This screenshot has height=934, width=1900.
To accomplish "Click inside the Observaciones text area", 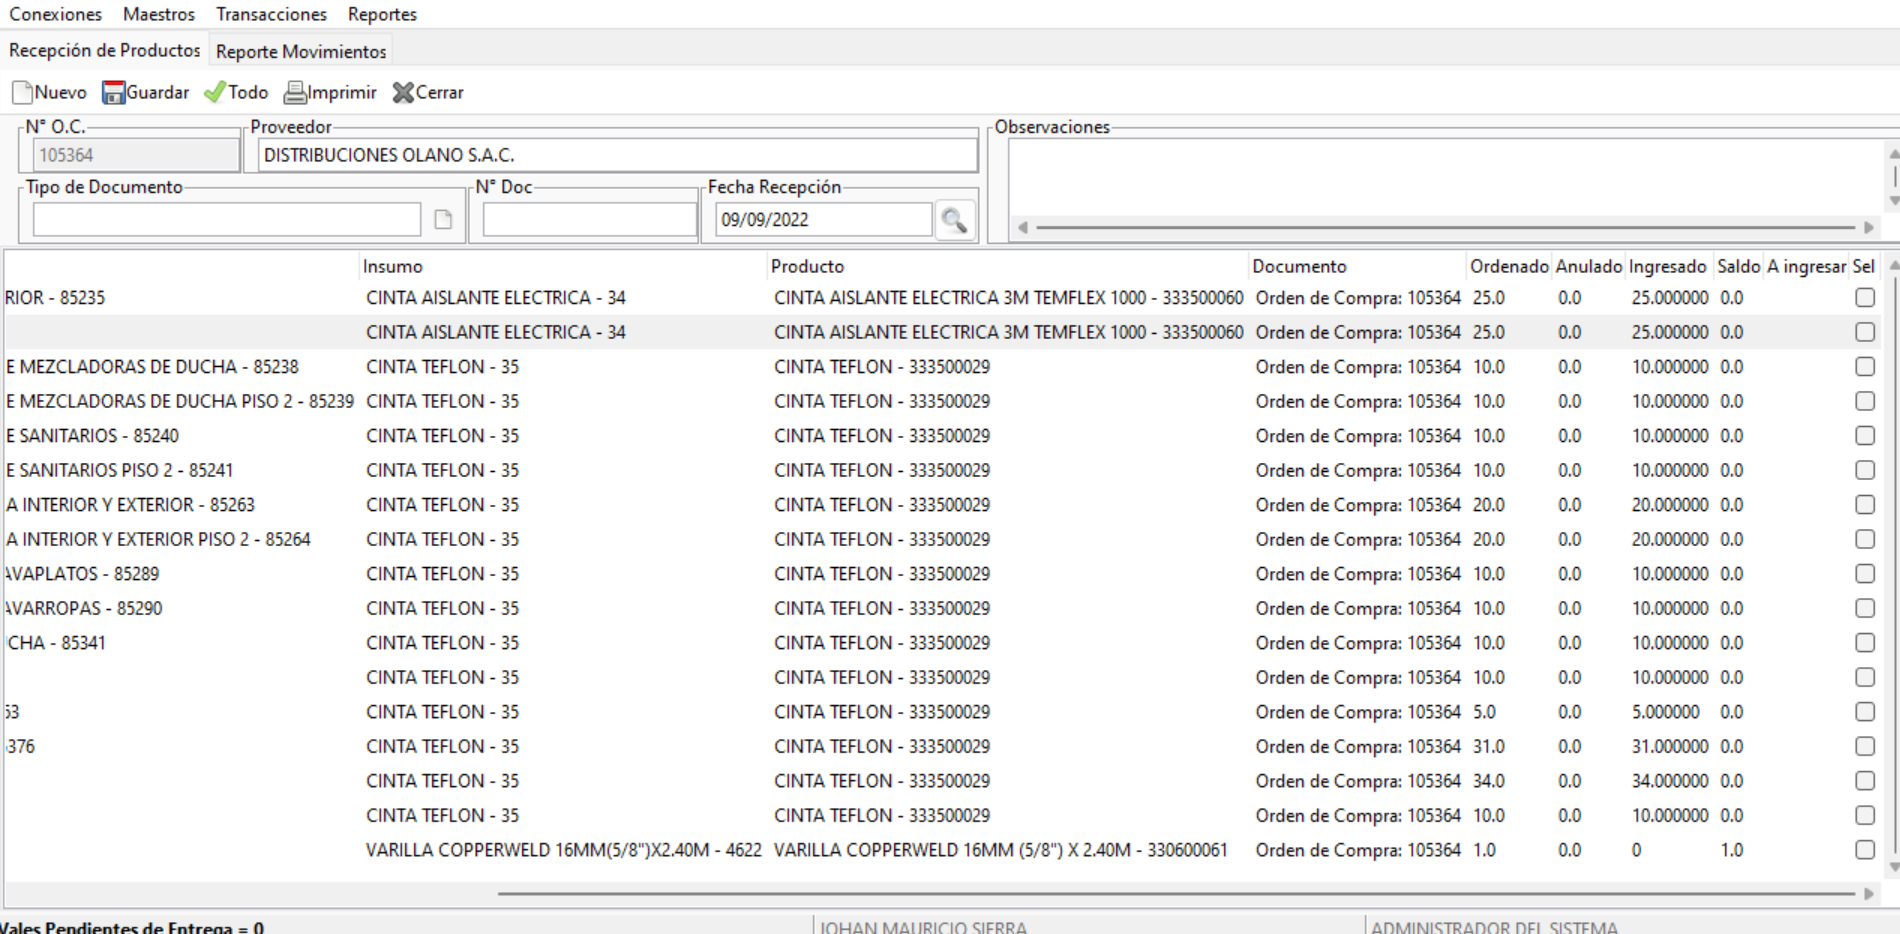I will tap(1445, 176).
